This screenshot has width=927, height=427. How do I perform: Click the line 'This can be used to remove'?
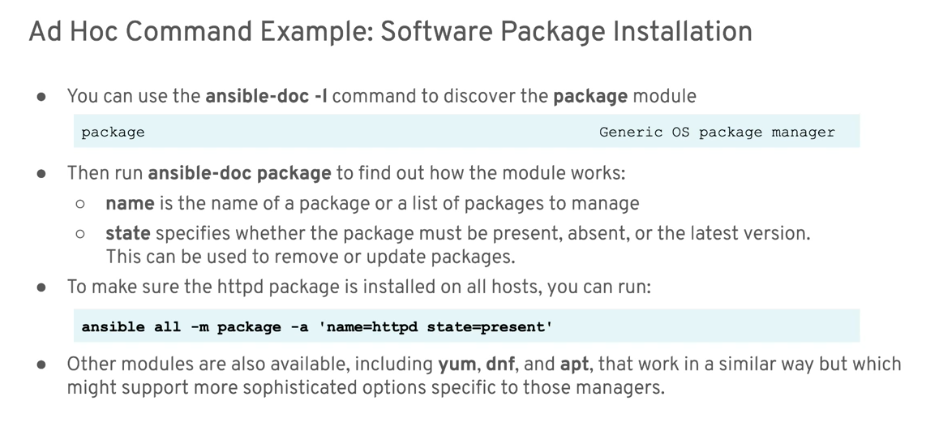310,257
